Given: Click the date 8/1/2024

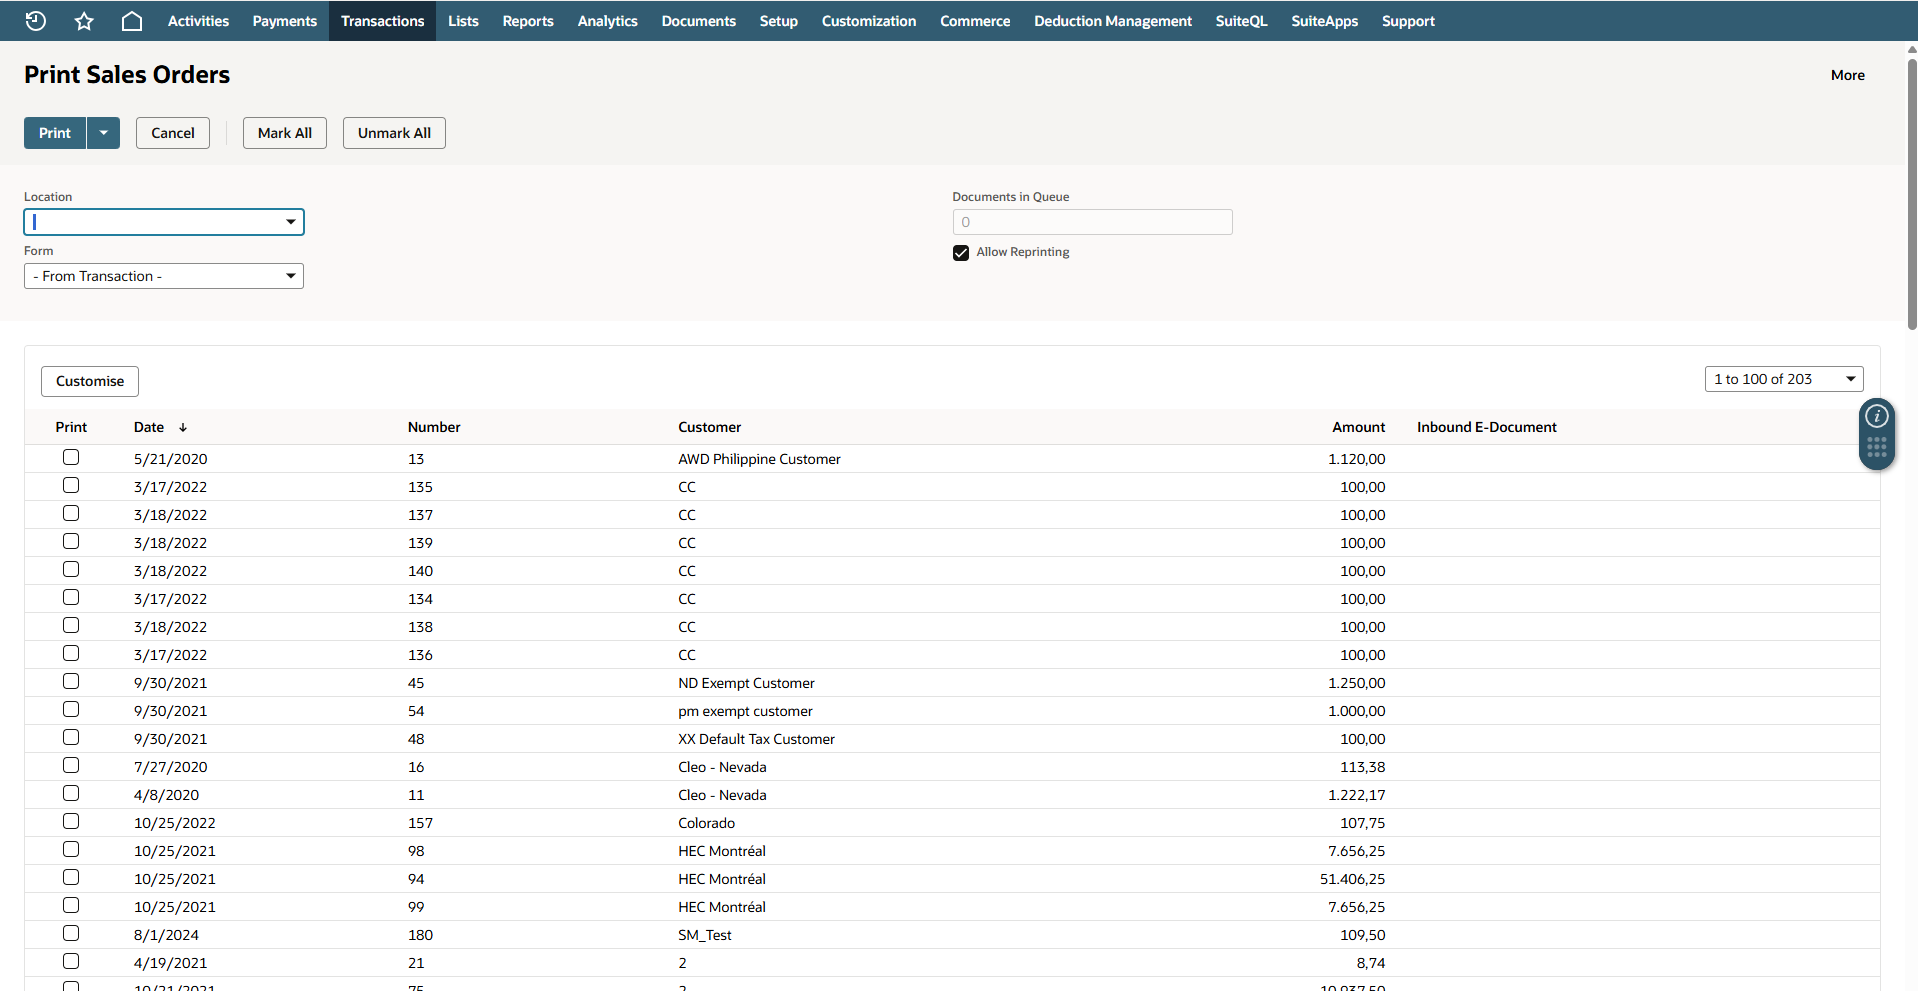Looking at the screenshot, I should coord(167,935).
